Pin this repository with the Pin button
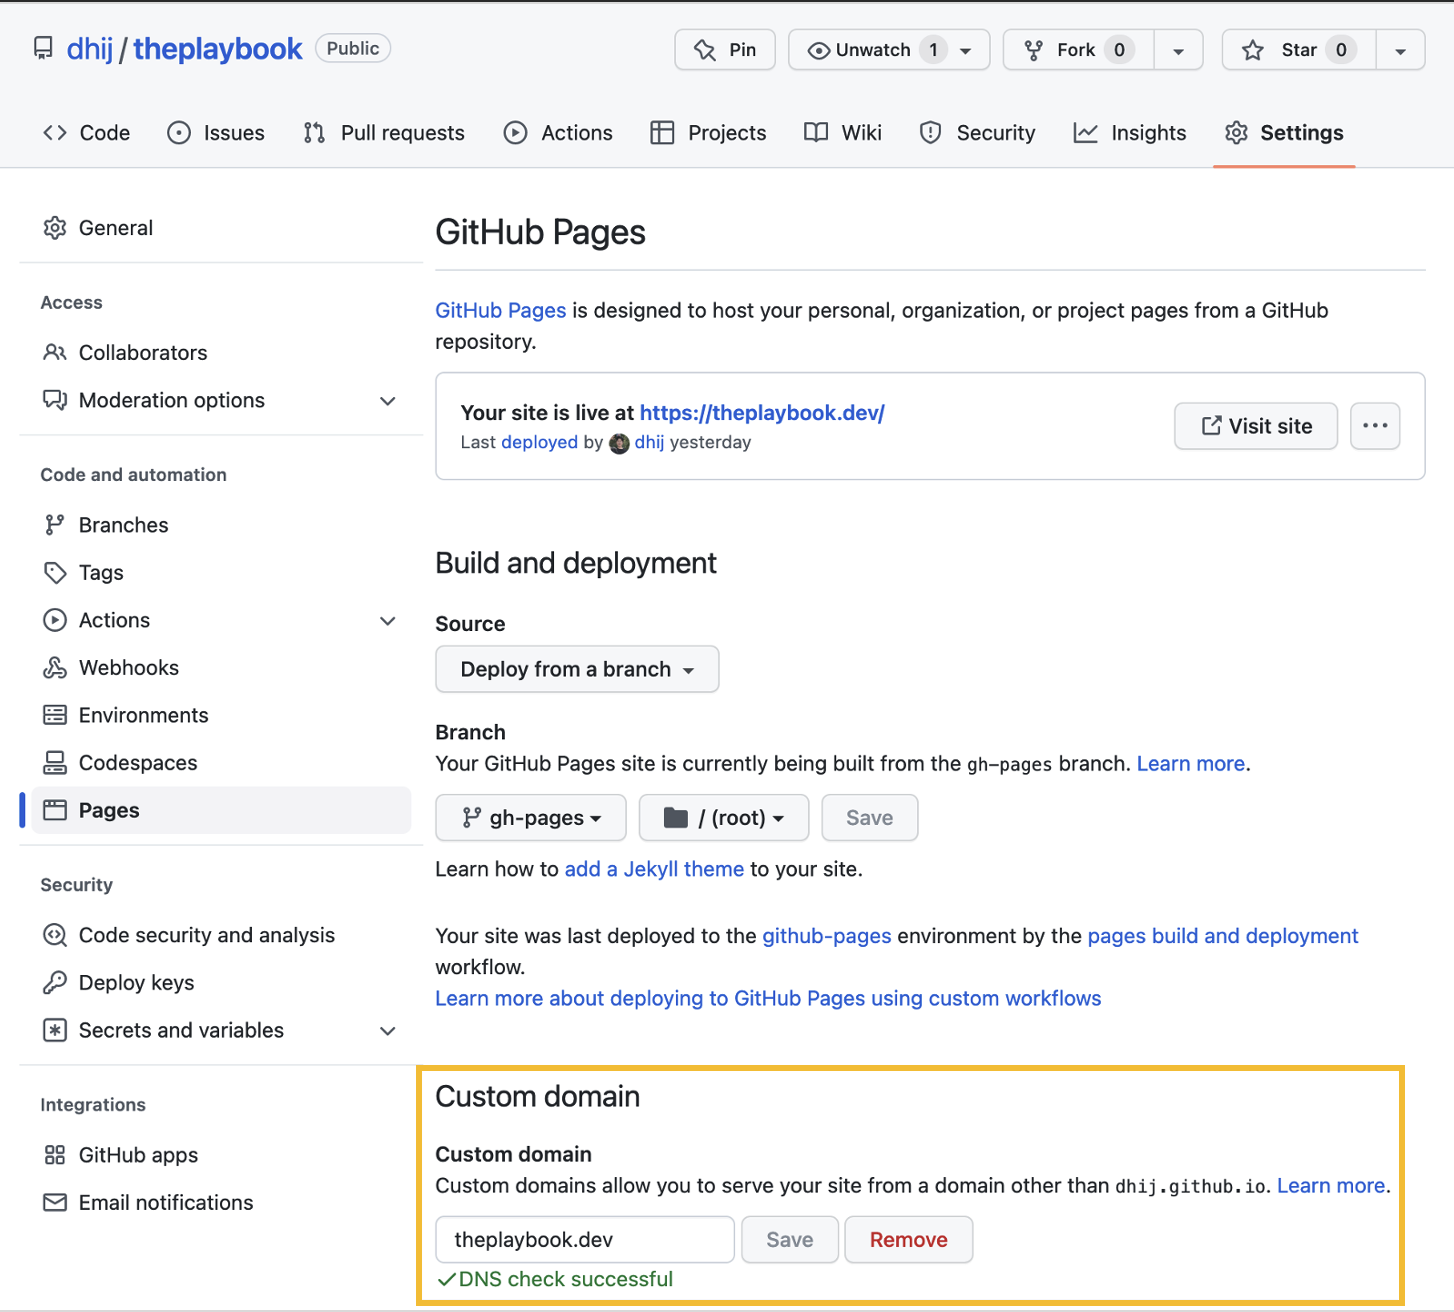The width and height of the screenshot is (1454, 1312). (x=725, y=50)
